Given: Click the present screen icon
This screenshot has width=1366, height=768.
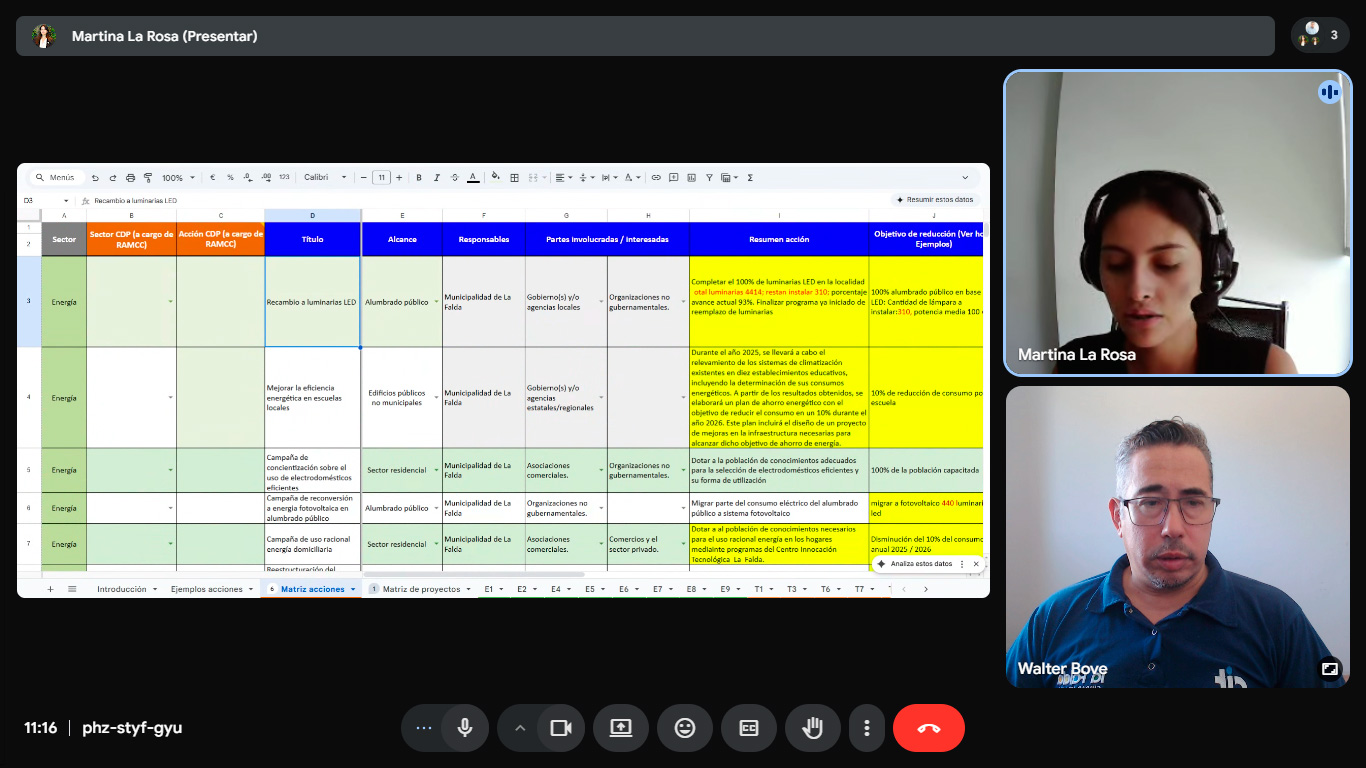Looking at the screenshot, I should pos(621,728).
